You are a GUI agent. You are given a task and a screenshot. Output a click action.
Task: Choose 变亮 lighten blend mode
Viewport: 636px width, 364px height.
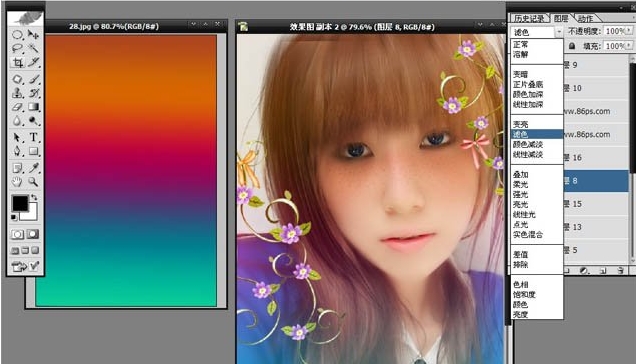[537, 124]
